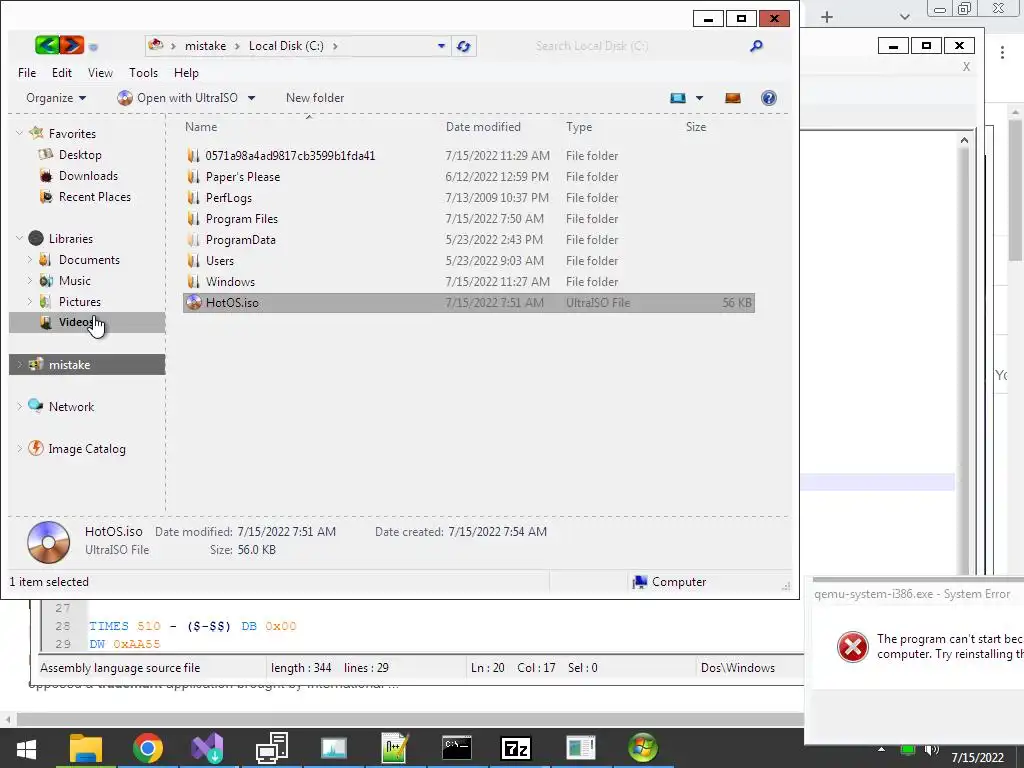Viewport: 1024px width, 768px height.
Task: Select the Paper's Please folder
Action: [468, 176]
